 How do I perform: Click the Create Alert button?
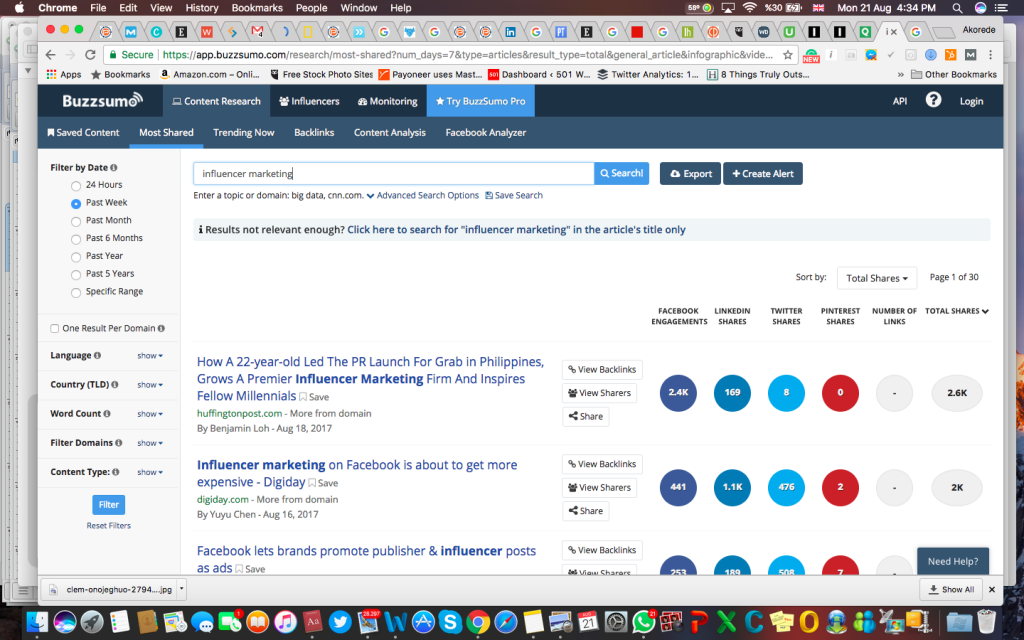763,174
